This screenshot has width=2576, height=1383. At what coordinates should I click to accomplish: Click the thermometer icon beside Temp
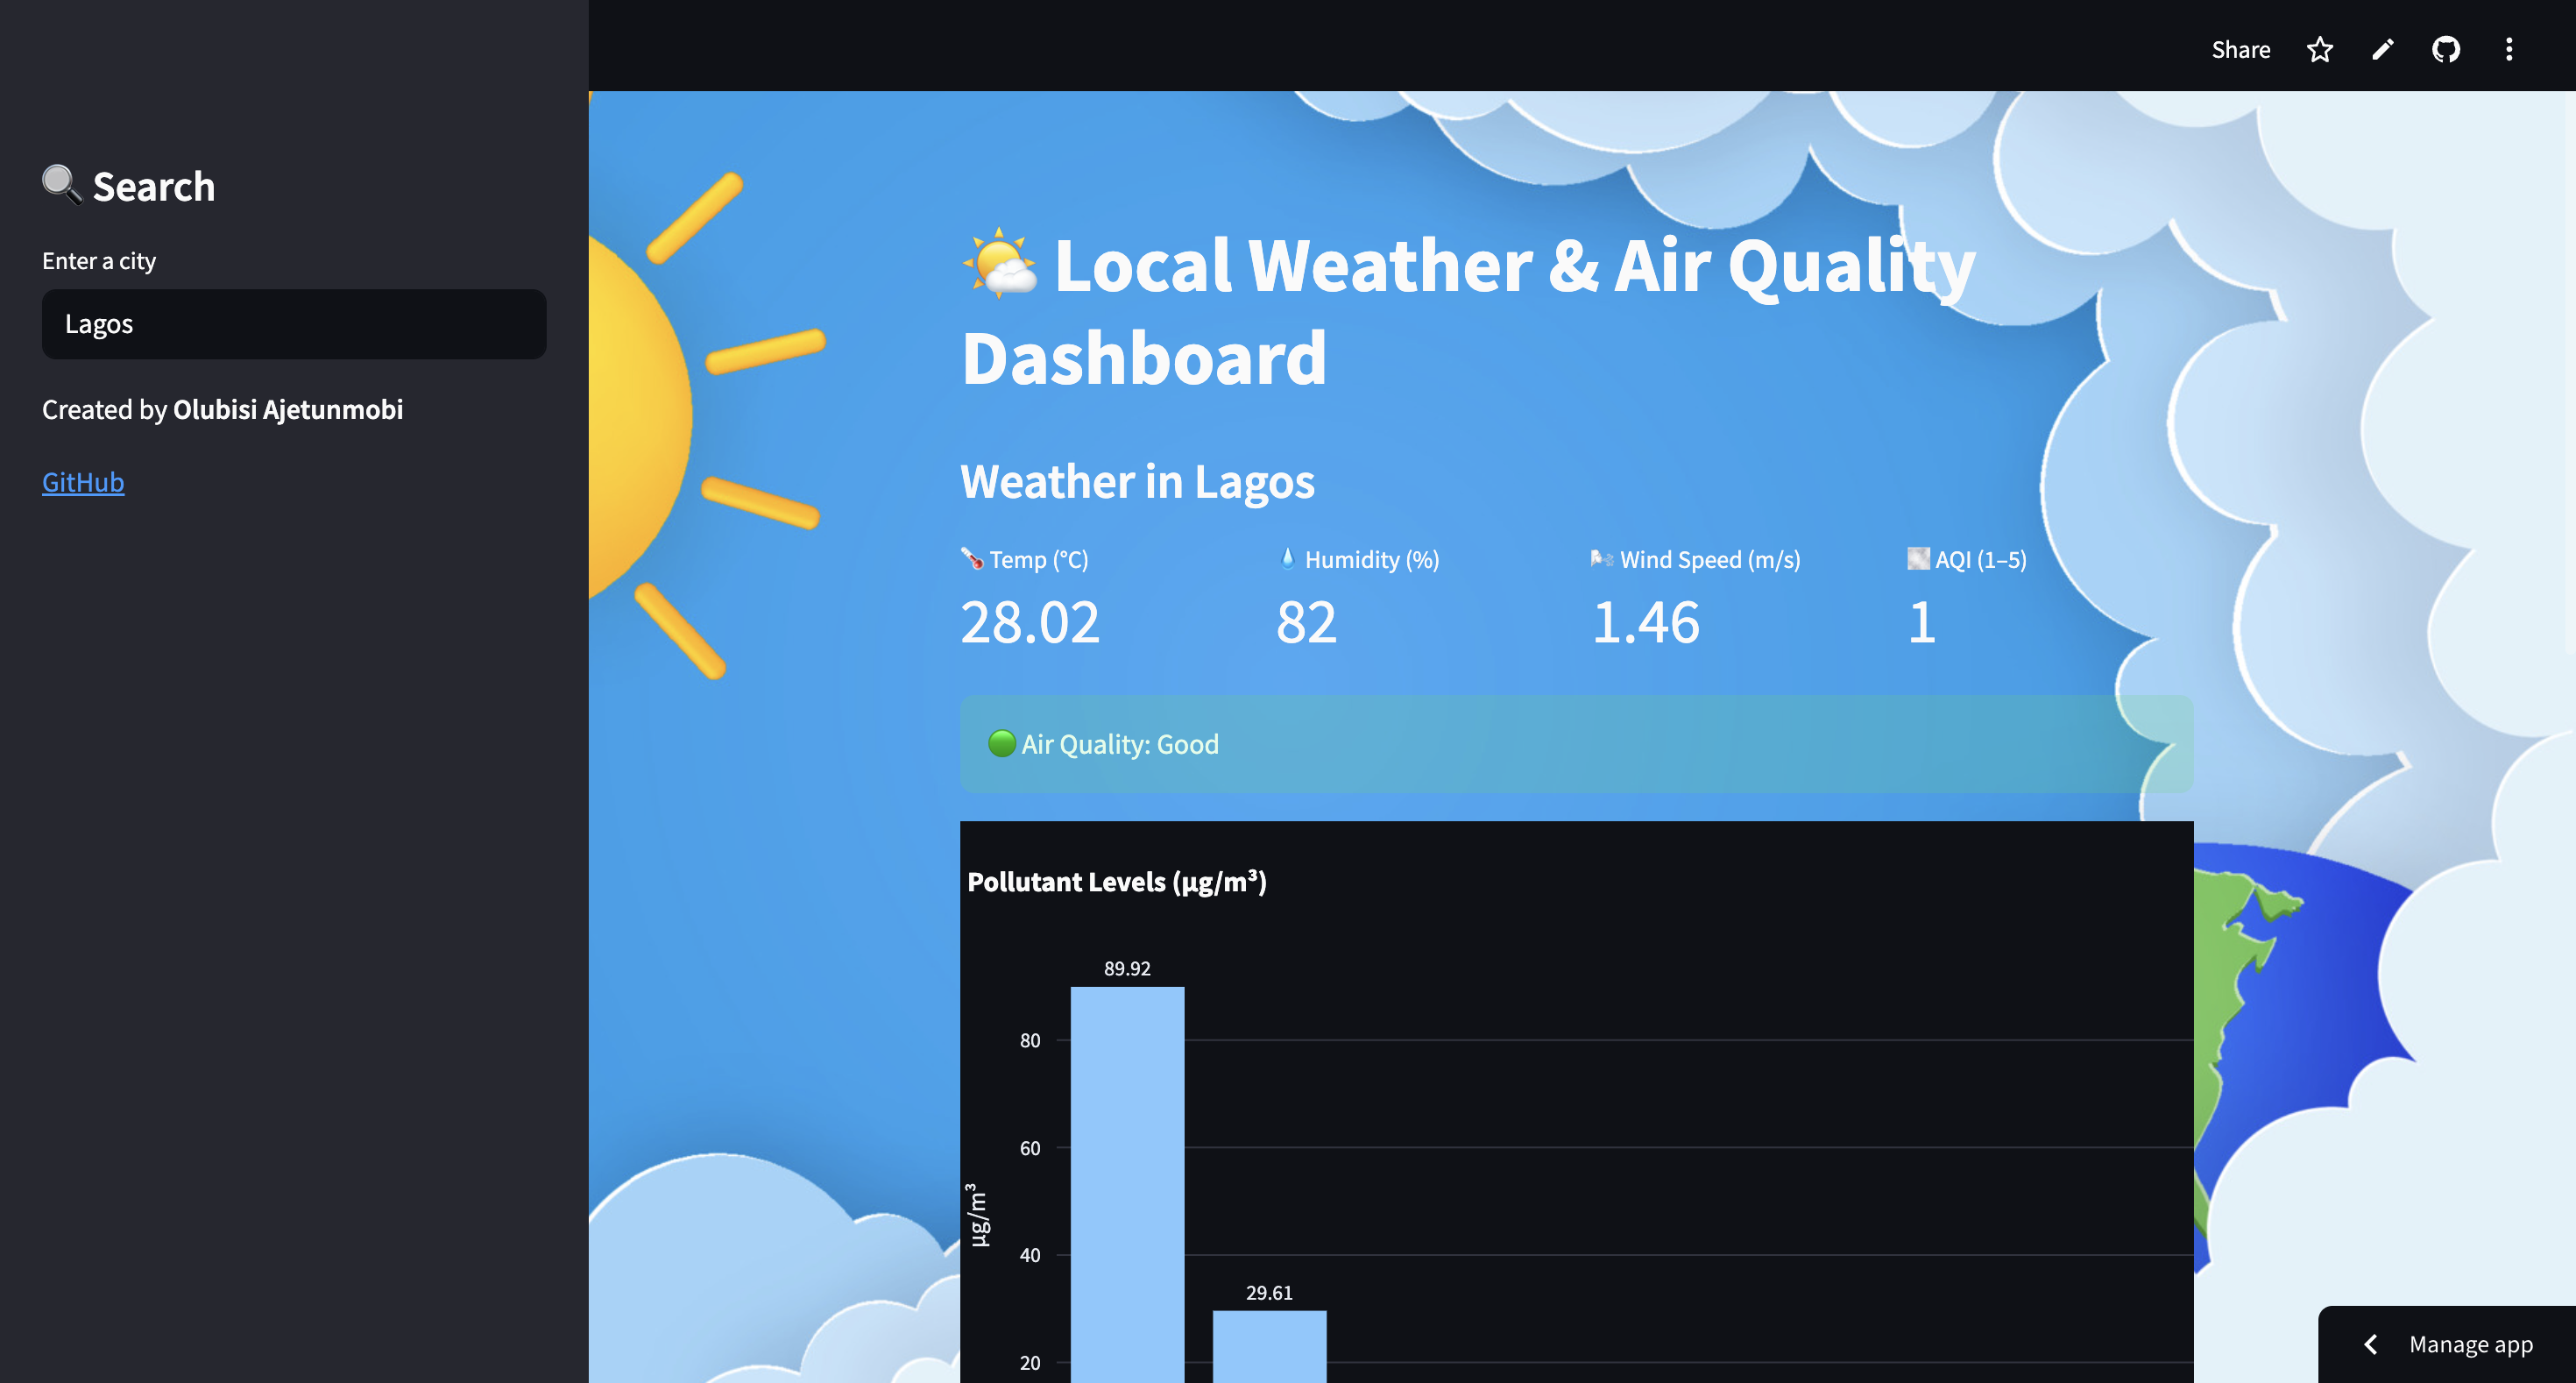point(972,559)
